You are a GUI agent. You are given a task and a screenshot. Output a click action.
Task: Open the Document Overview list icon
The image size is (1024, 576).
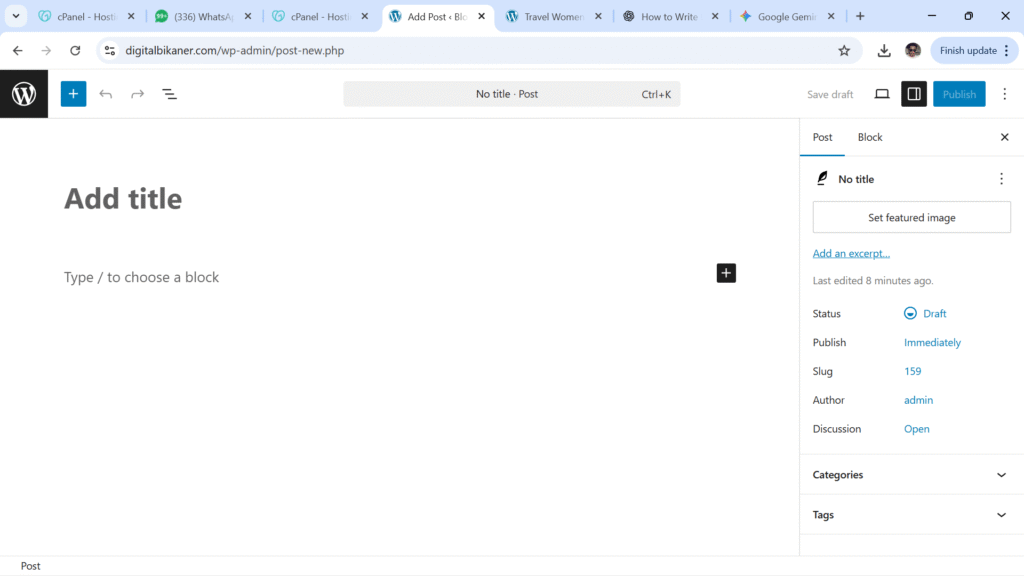click(x=170, y=94)
